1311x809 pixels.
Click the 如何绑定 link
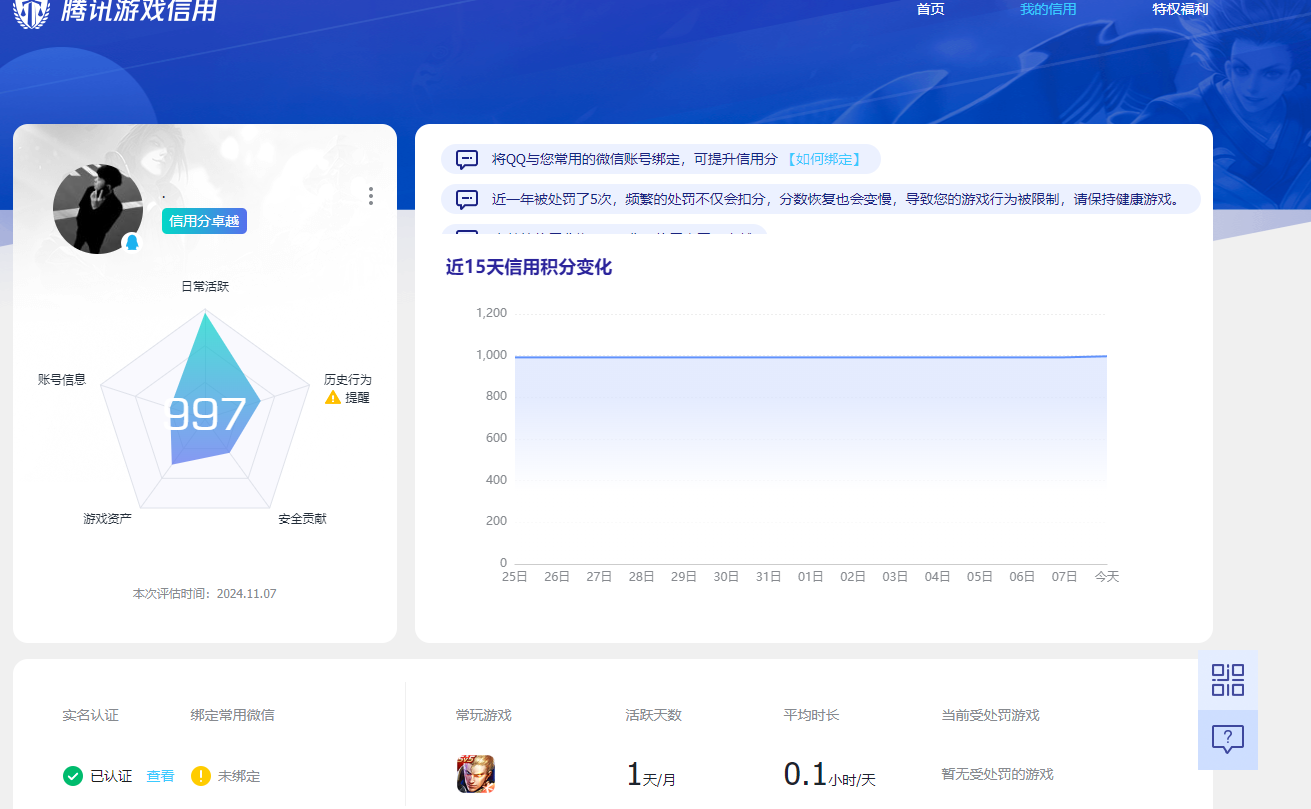coord(823,159)
